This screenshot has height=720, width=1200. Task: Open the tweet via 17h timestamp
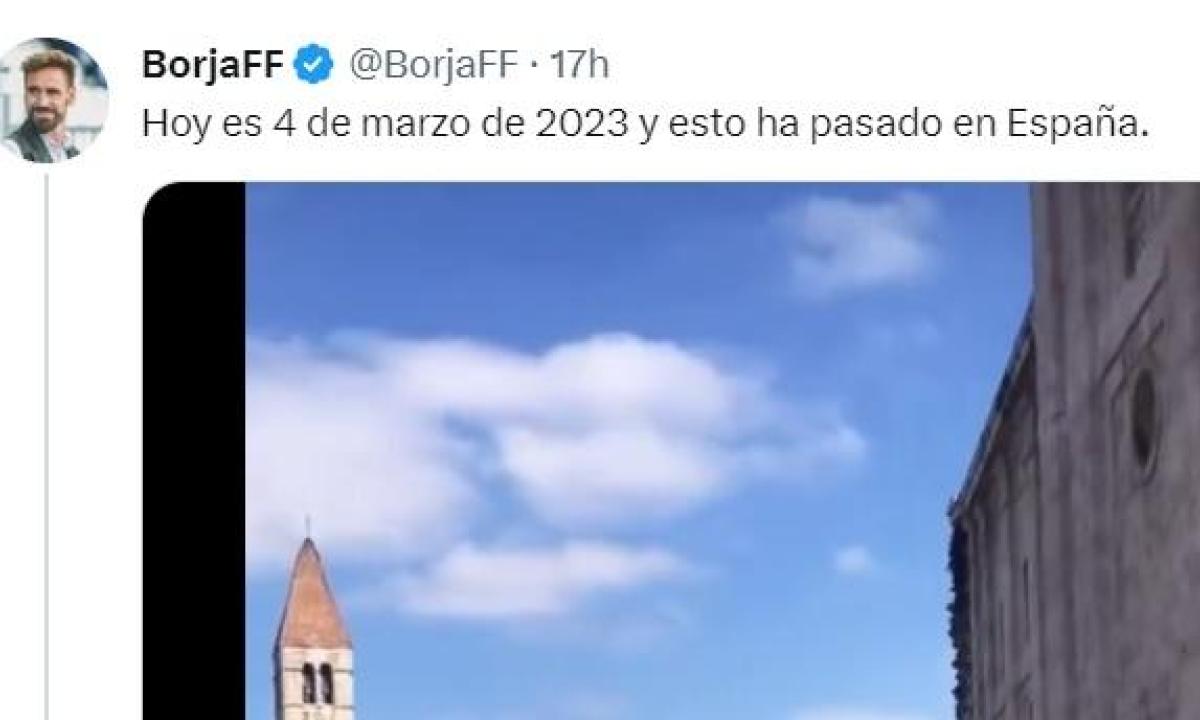coord(579,66)
